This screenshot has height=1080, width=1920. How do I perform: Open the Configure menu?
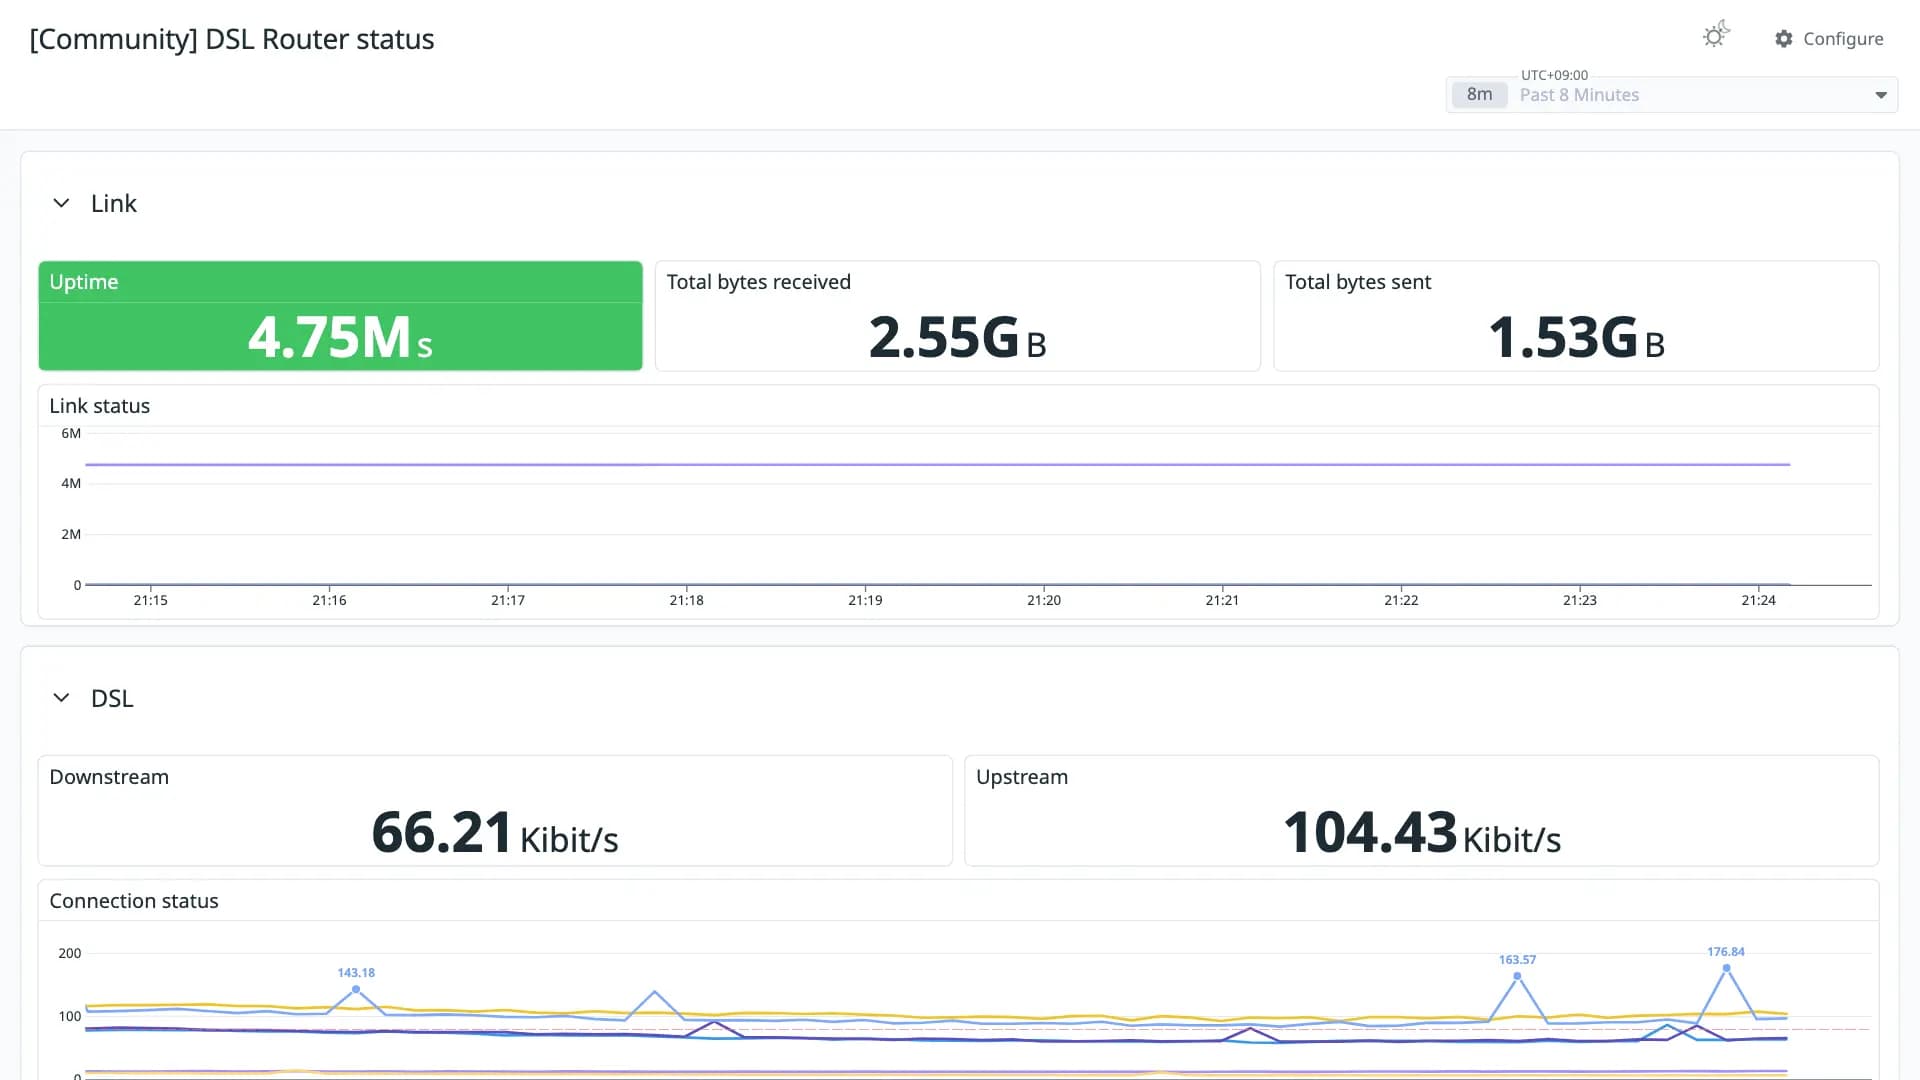(1829, 39)
